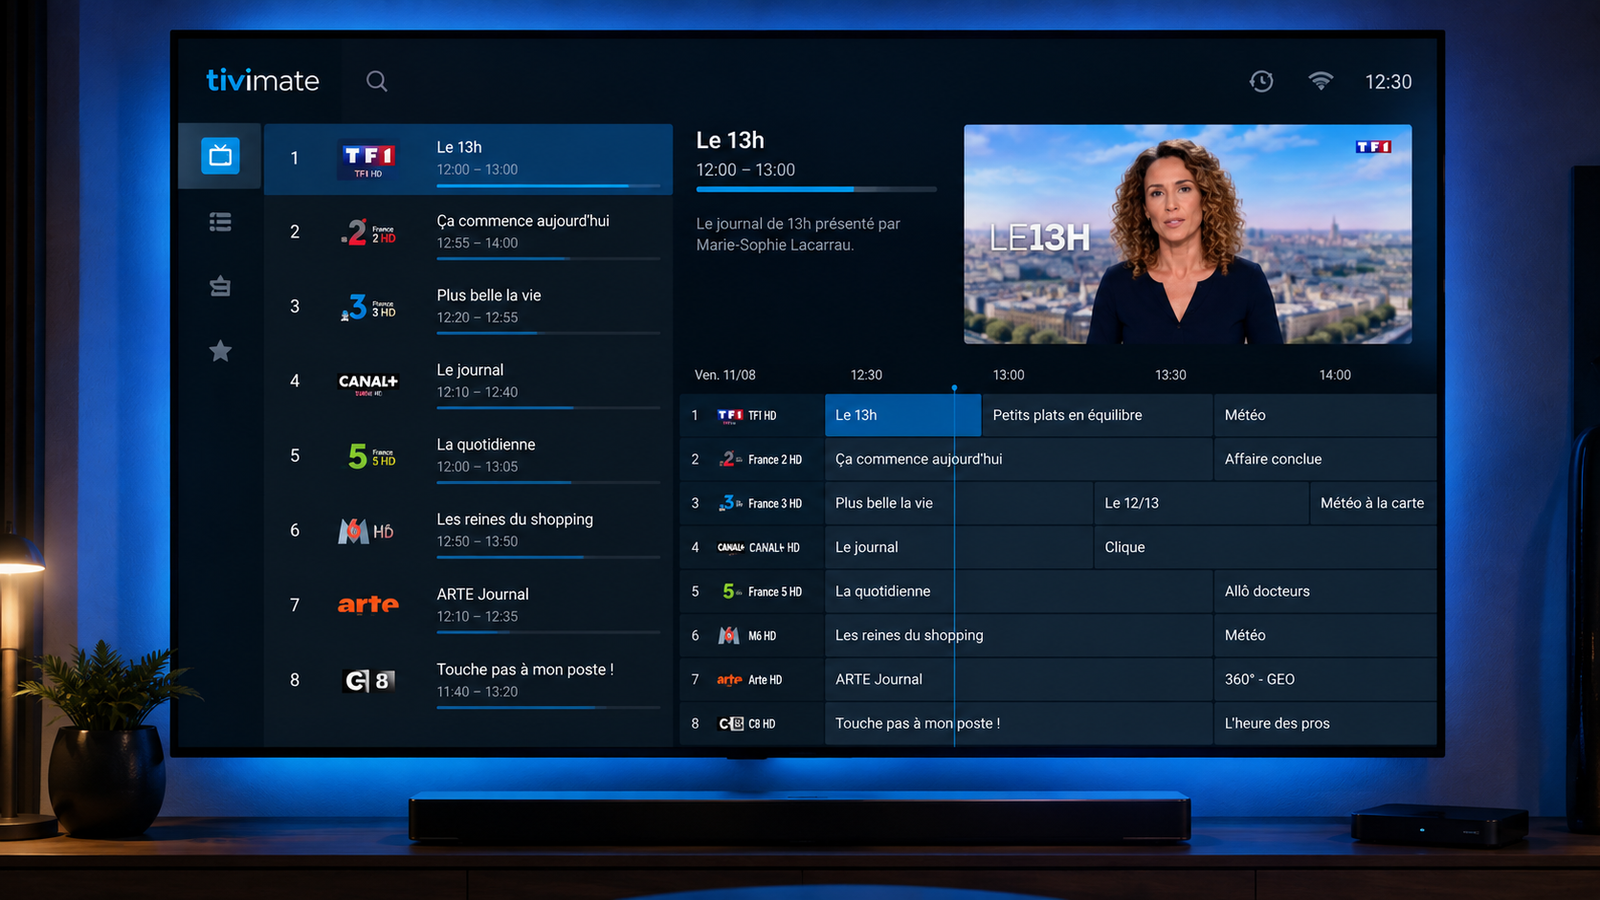Select France 5 HD channel in the guide grid

[752, 591]
